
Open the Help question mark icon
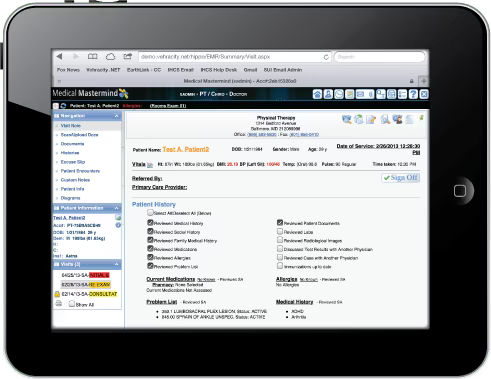pos(413,94)
